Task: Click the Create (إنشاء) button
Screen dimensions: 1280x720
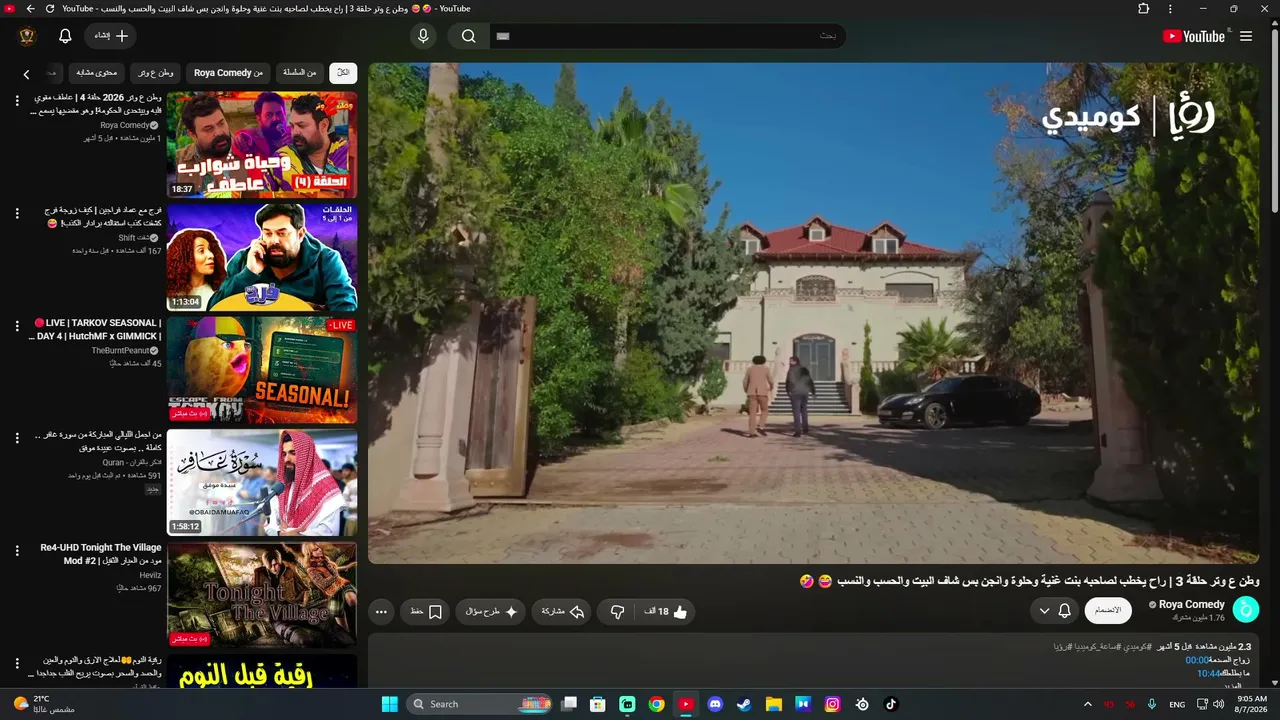Action: (110, 36)
